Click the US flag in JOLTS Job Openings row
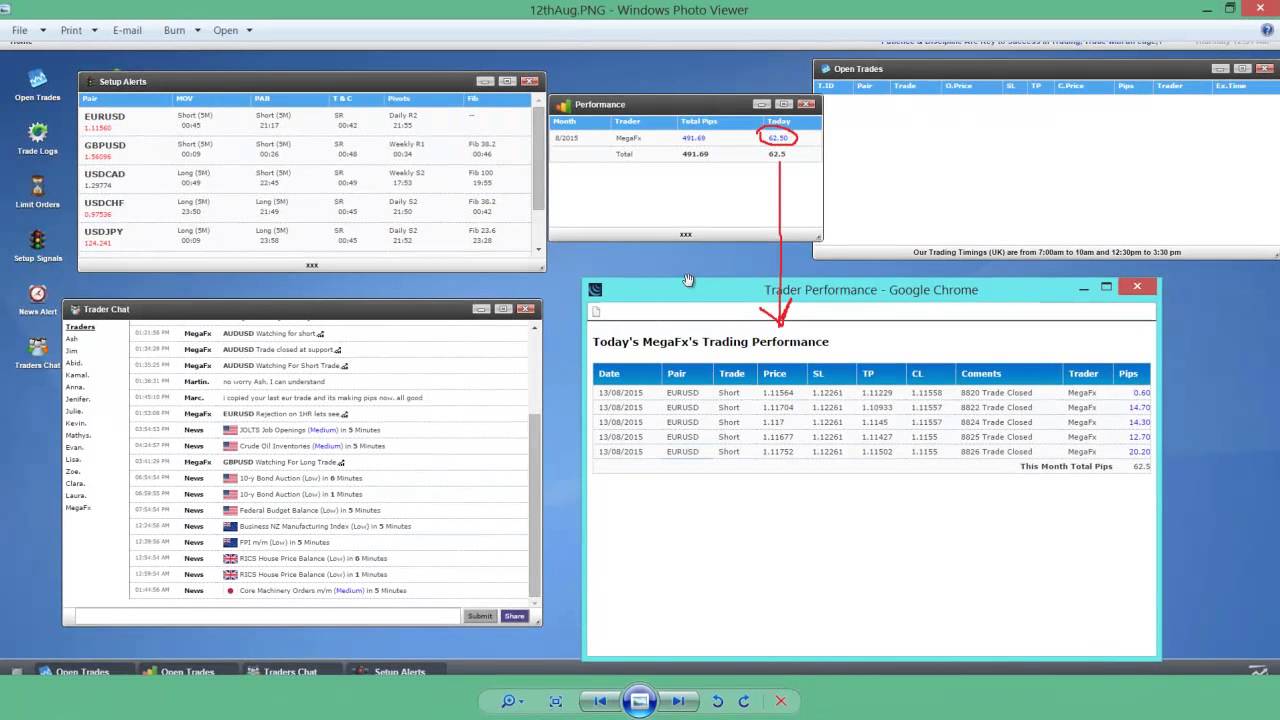 230,430
